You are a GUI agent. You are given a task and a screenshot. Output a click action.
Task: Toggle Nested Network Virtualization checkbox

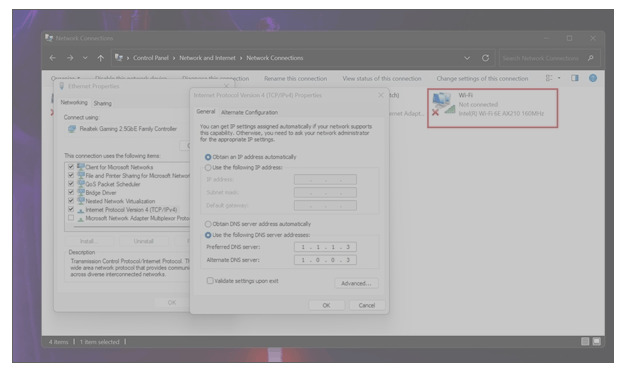point(71,201)
